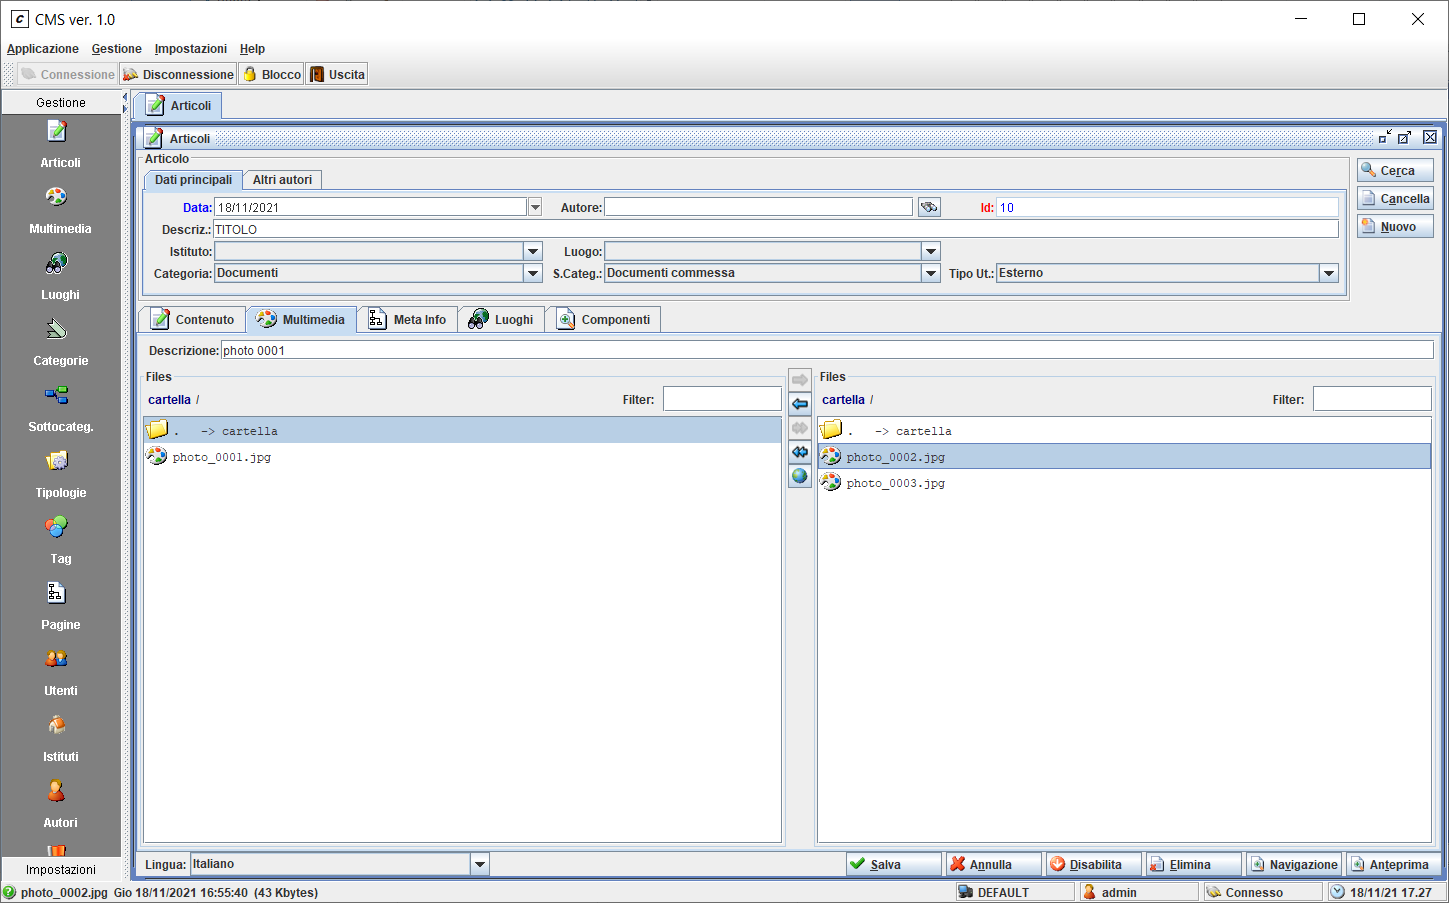Screen dimensions: 1452x904
Task: Click the Descrizione field containing photo 0001
Action: [x=827, y=350]
